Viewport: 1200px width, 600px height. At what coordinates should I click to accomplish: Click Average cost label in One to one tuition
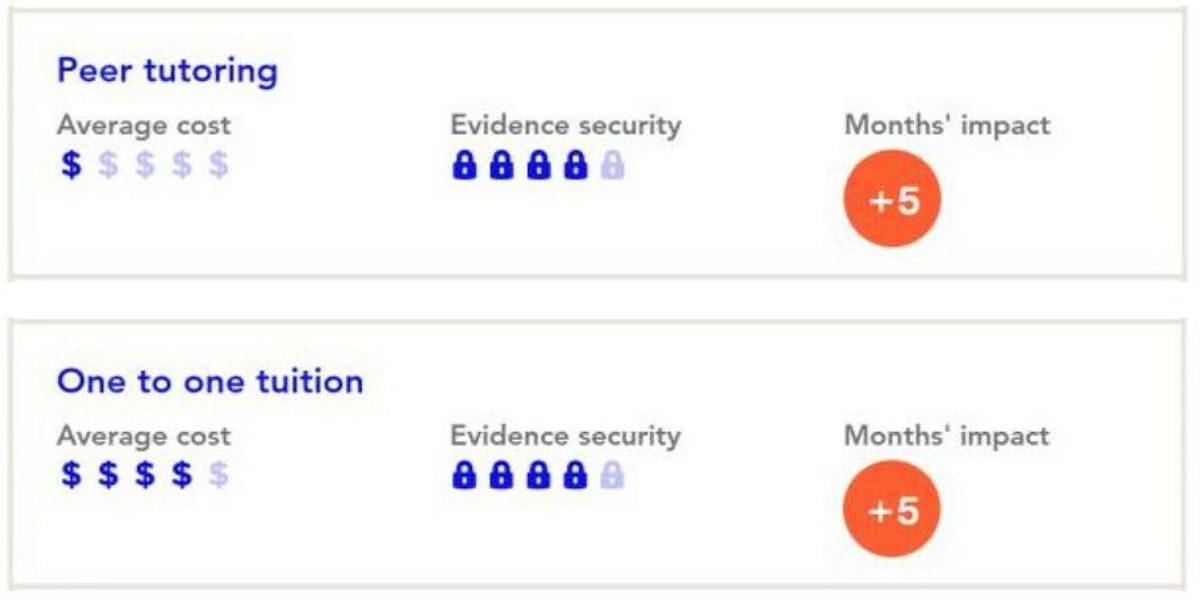(143, 436)
